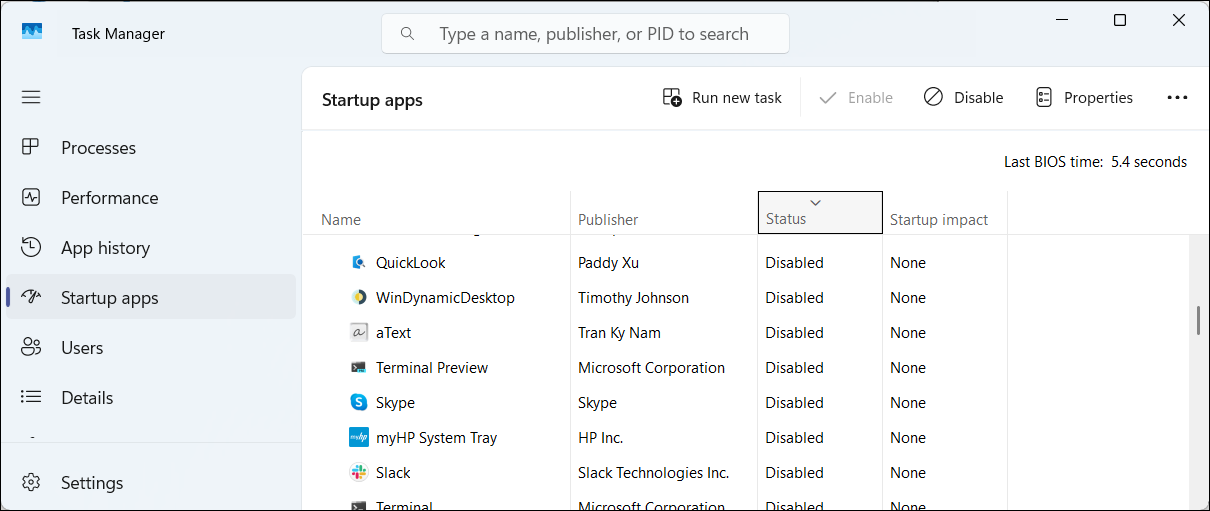
Task: Click the Last BIOS time text
Action: [1095, 162]
